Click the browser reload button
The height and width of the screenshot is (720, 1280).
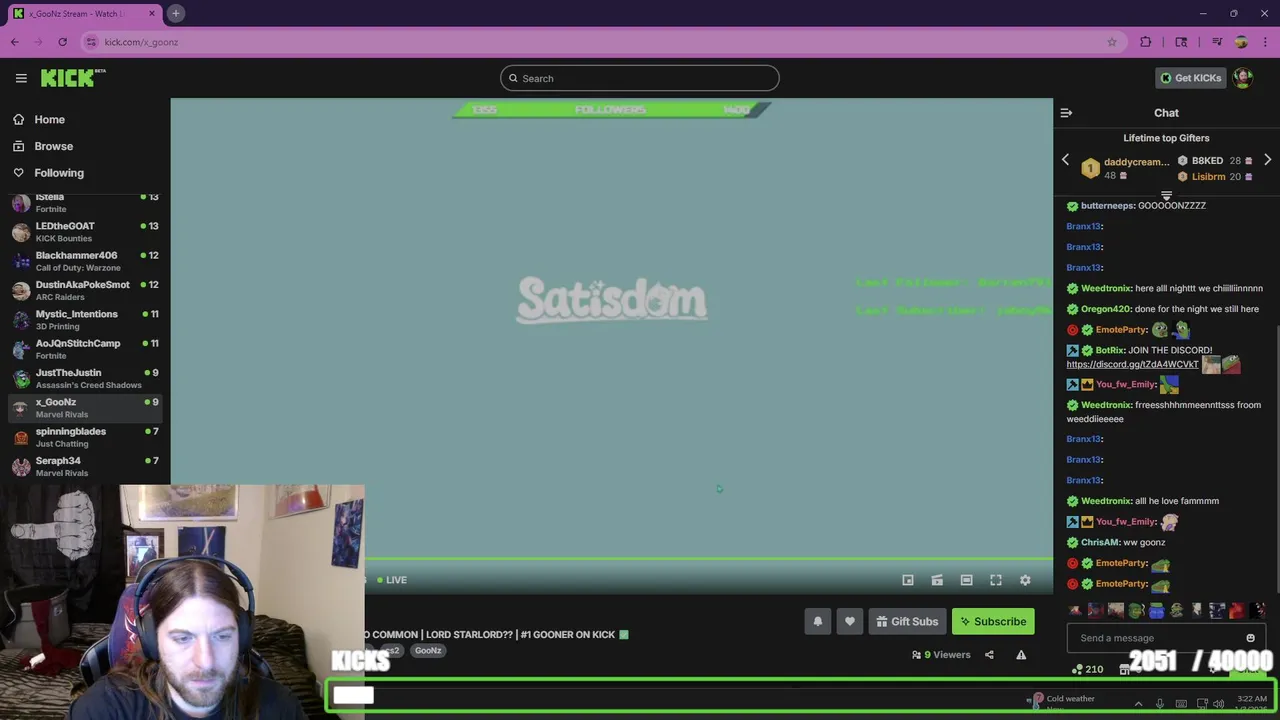tap(62, 42)
